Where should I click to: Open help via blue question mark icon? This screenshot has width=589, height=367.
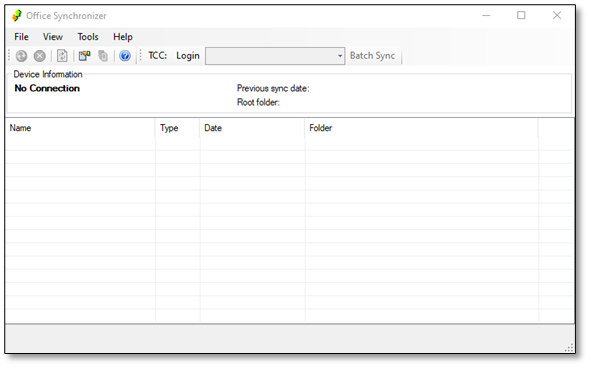(125, 56)
